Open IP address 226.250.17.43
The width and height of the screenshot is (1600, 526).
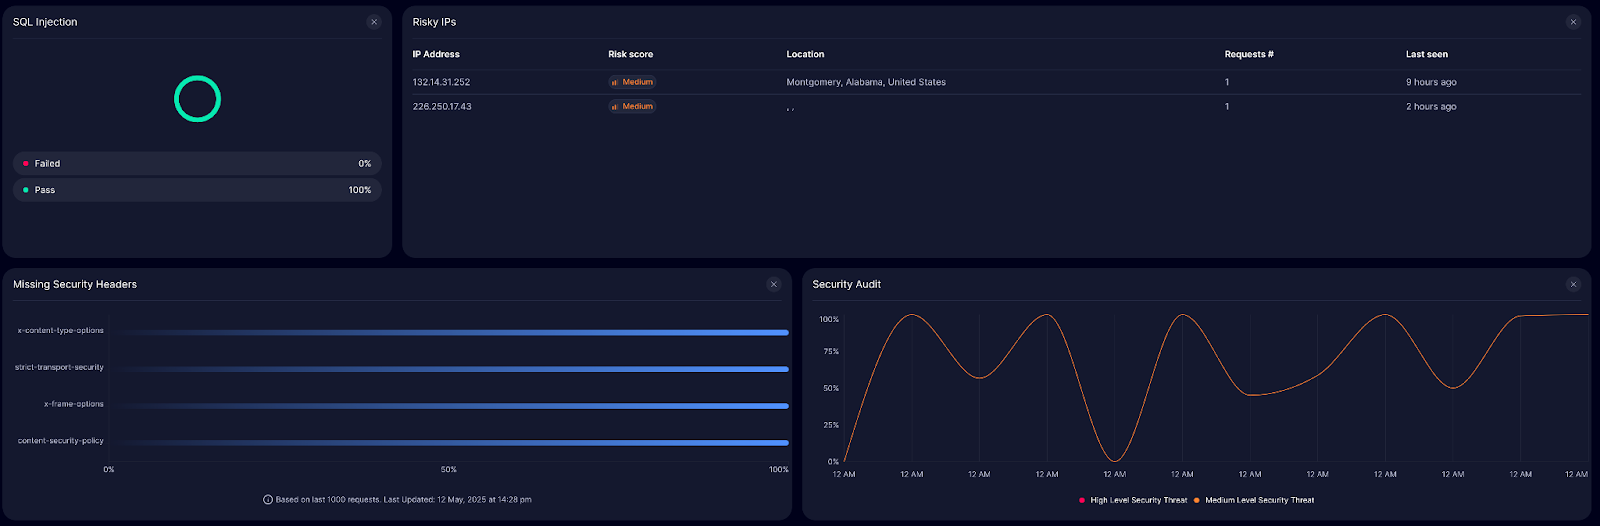[442, 106]
